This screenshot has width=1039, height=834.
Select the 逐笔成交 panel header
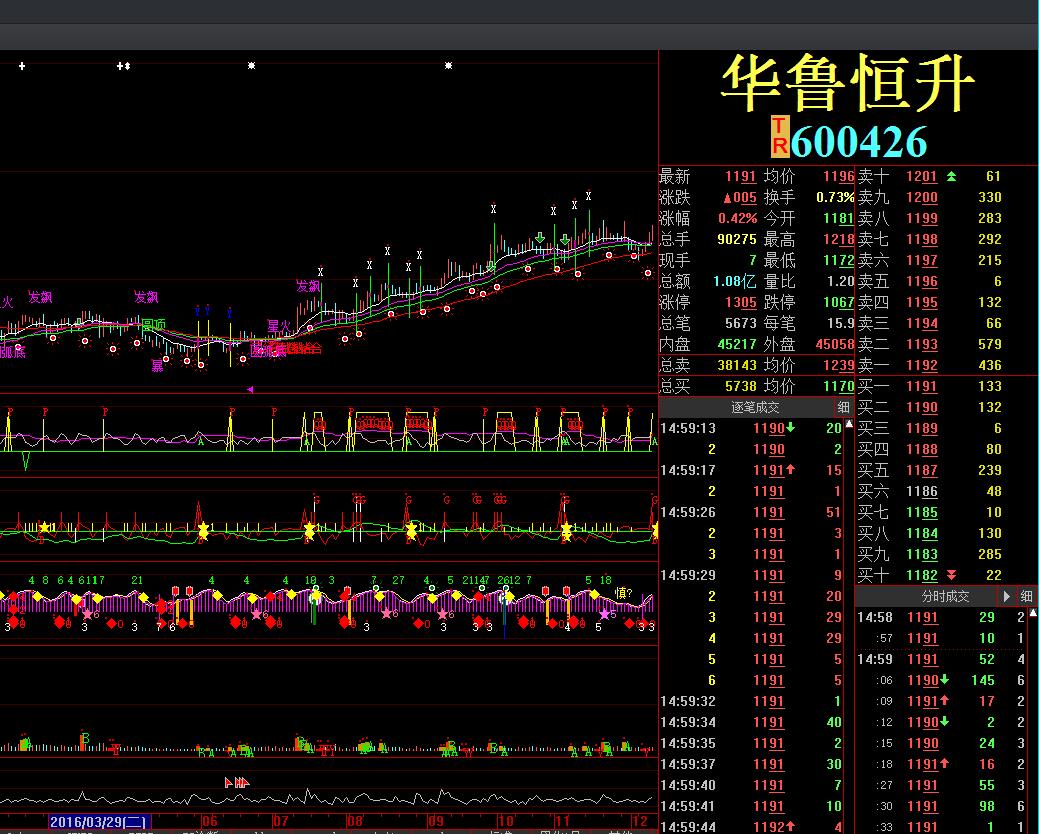[755, 407]
